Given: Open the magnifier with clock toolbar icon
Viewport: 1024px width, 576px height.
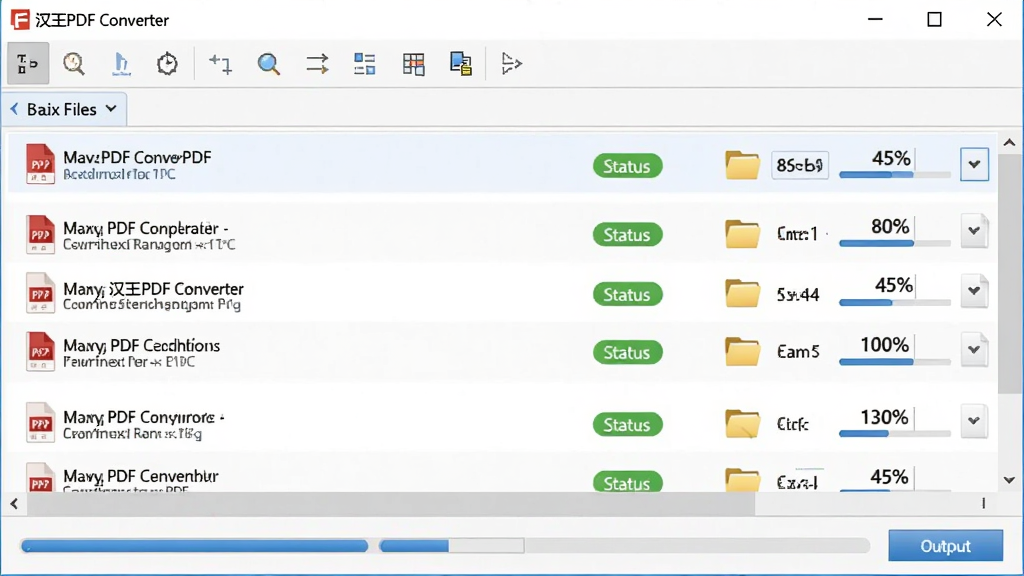Looking at the screenshot, I should [74, 63].
